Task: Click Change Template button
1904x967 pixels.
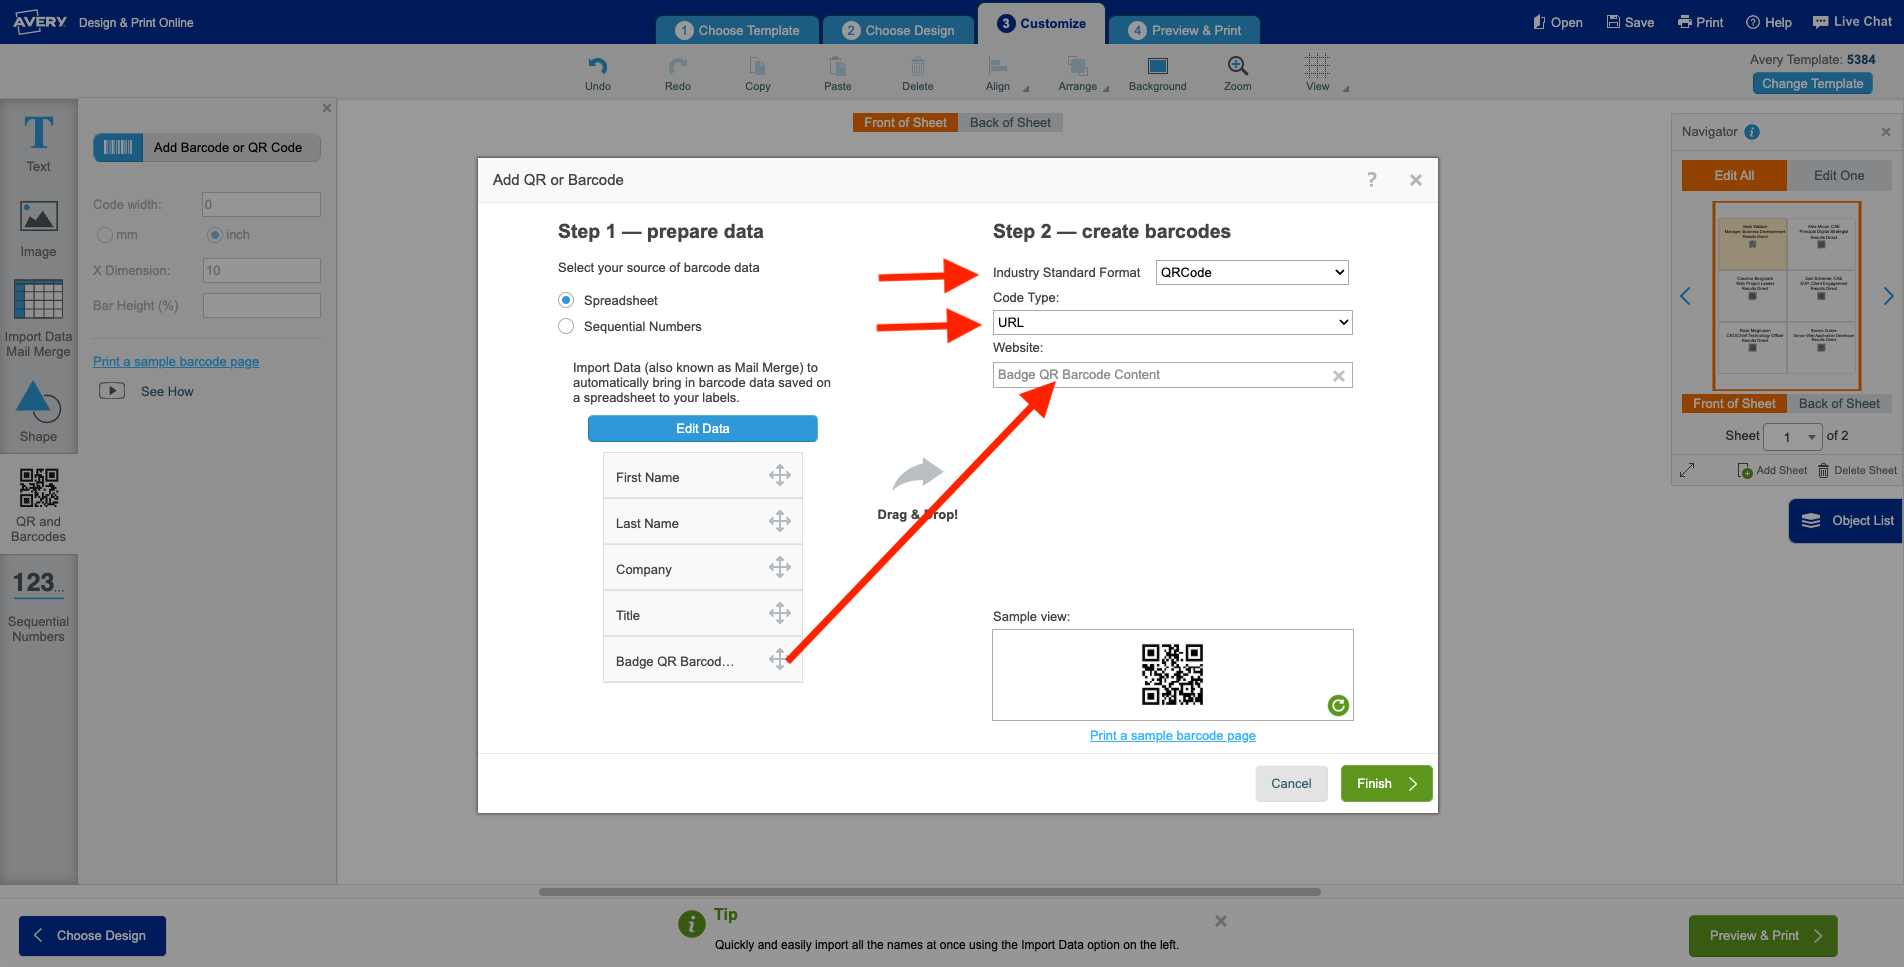Action: click(1812, 84)
